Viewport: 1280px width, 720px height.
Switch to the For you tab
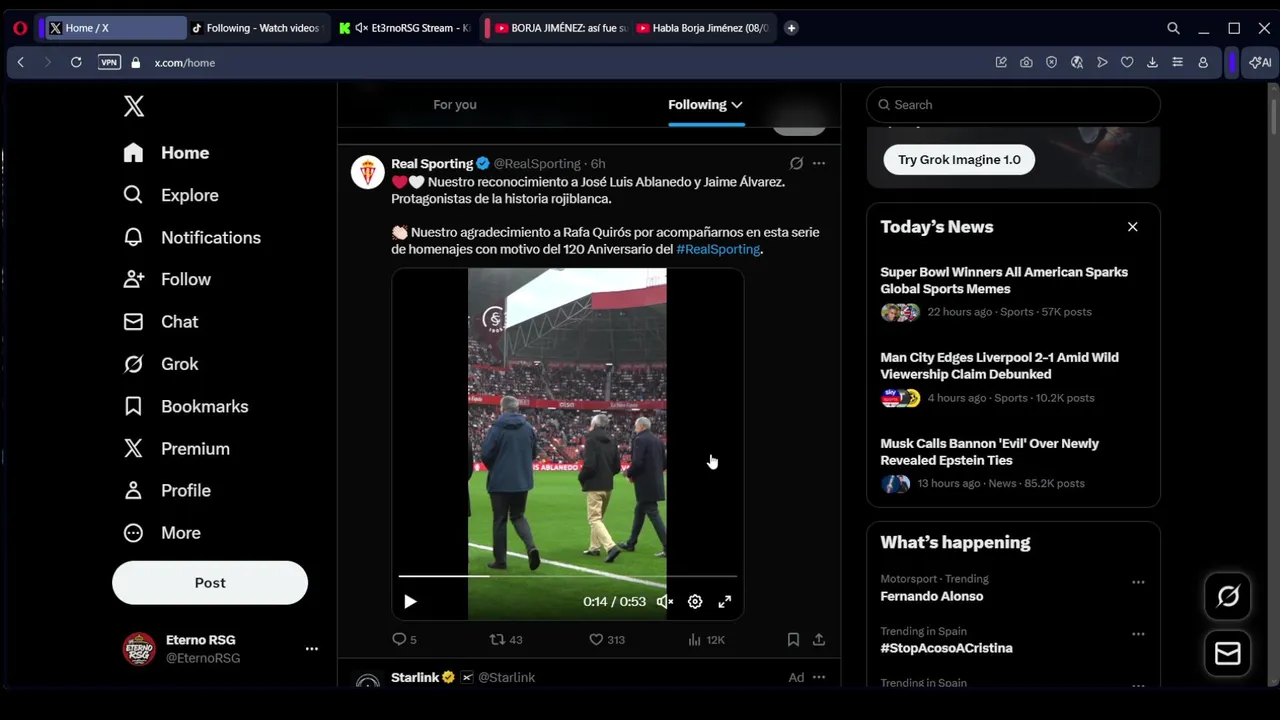(455, 104)
